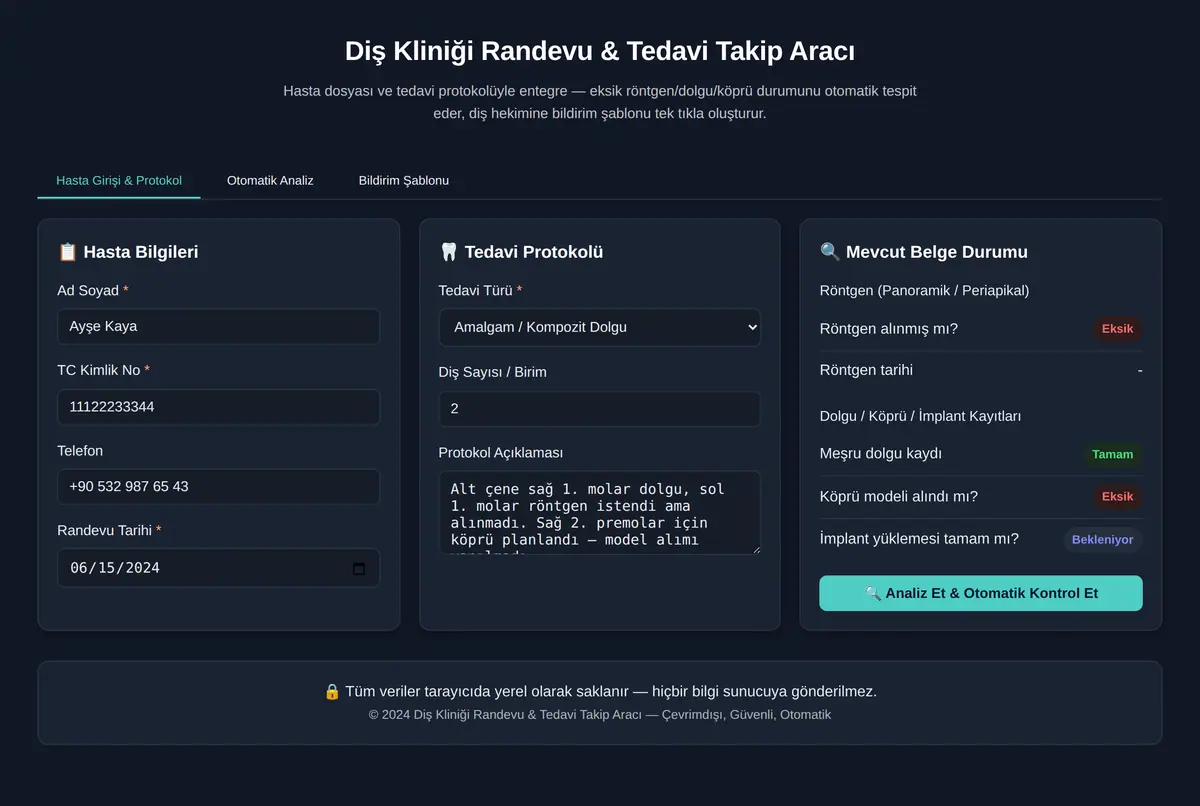Open the Otomatik Analiz tab
This screenshot has height=806, width=1200.
(x=270, y=181)
